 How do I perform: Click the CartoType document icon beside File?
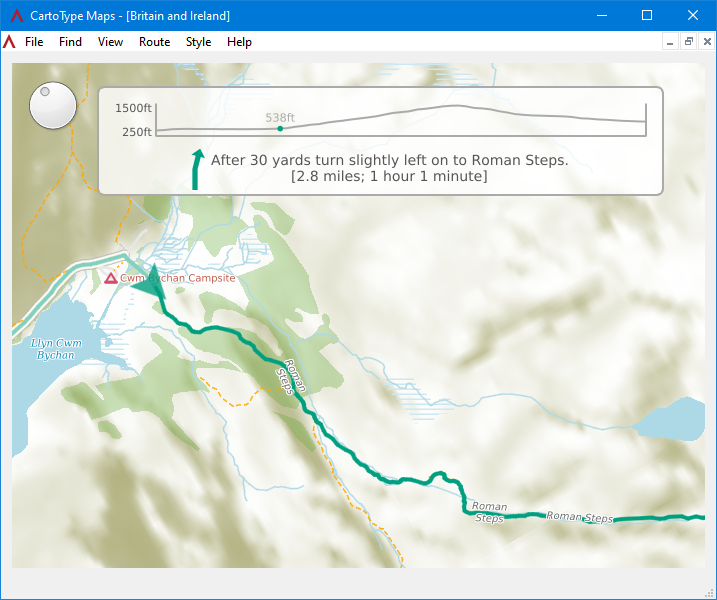(x=9, y=42)
